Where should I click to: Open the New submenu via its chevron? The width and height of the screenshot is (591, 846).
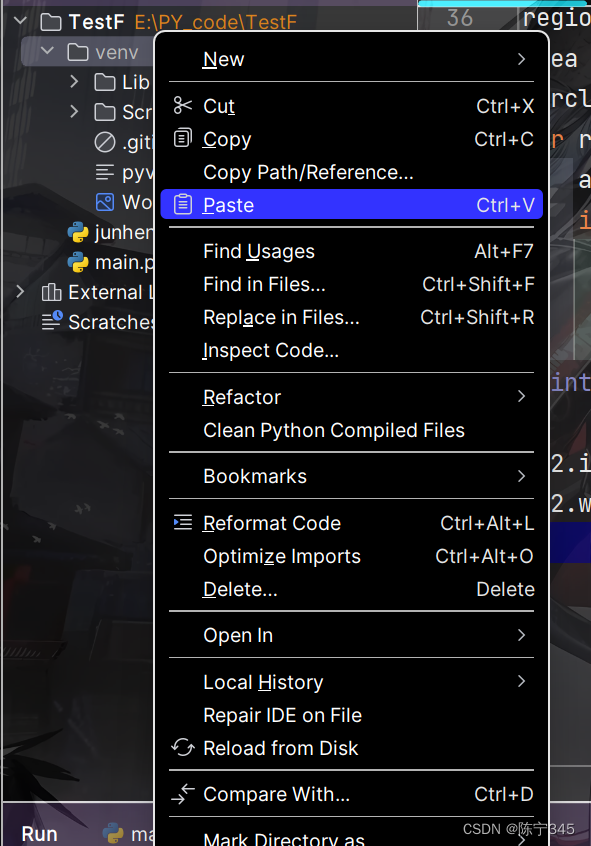tap(521, 59)
